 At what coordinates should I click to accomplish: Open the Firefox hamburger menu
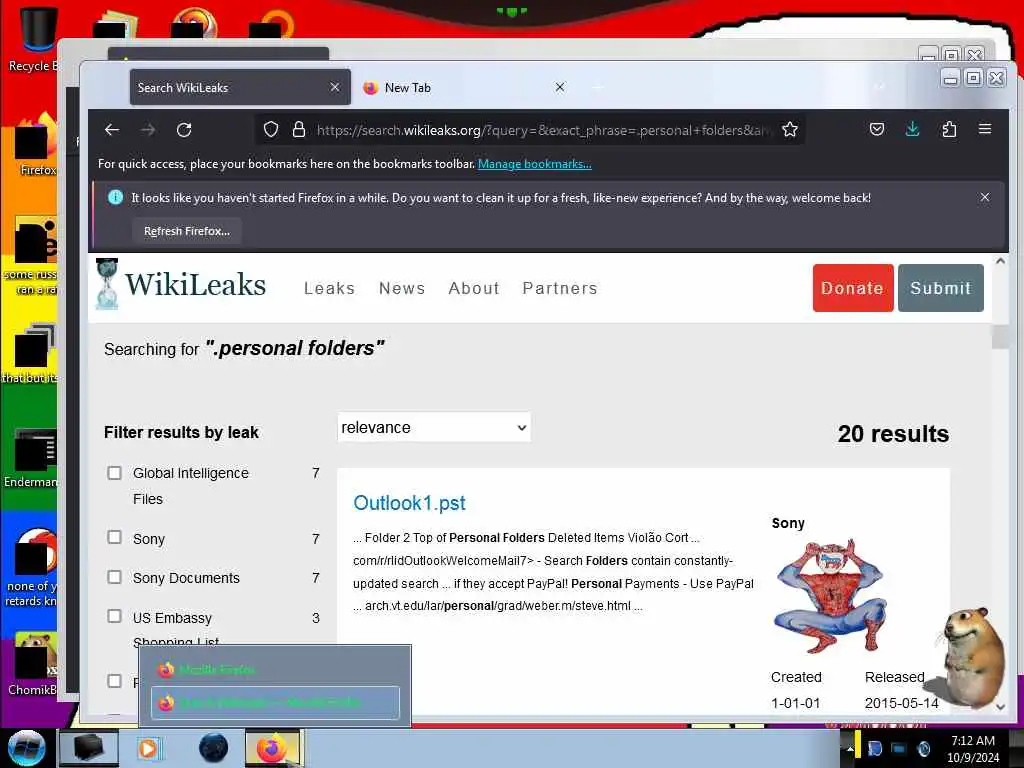[985, 129]
